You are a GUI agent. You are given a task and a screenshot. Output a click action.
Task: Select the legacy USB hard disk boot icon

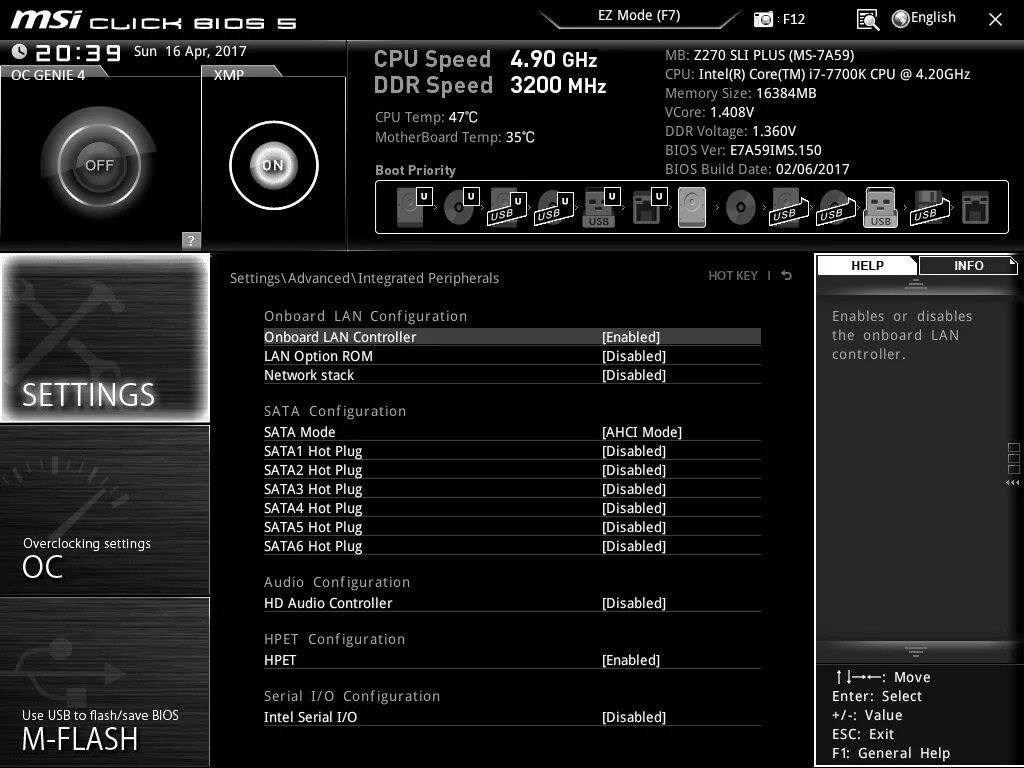tap(788, 207)
